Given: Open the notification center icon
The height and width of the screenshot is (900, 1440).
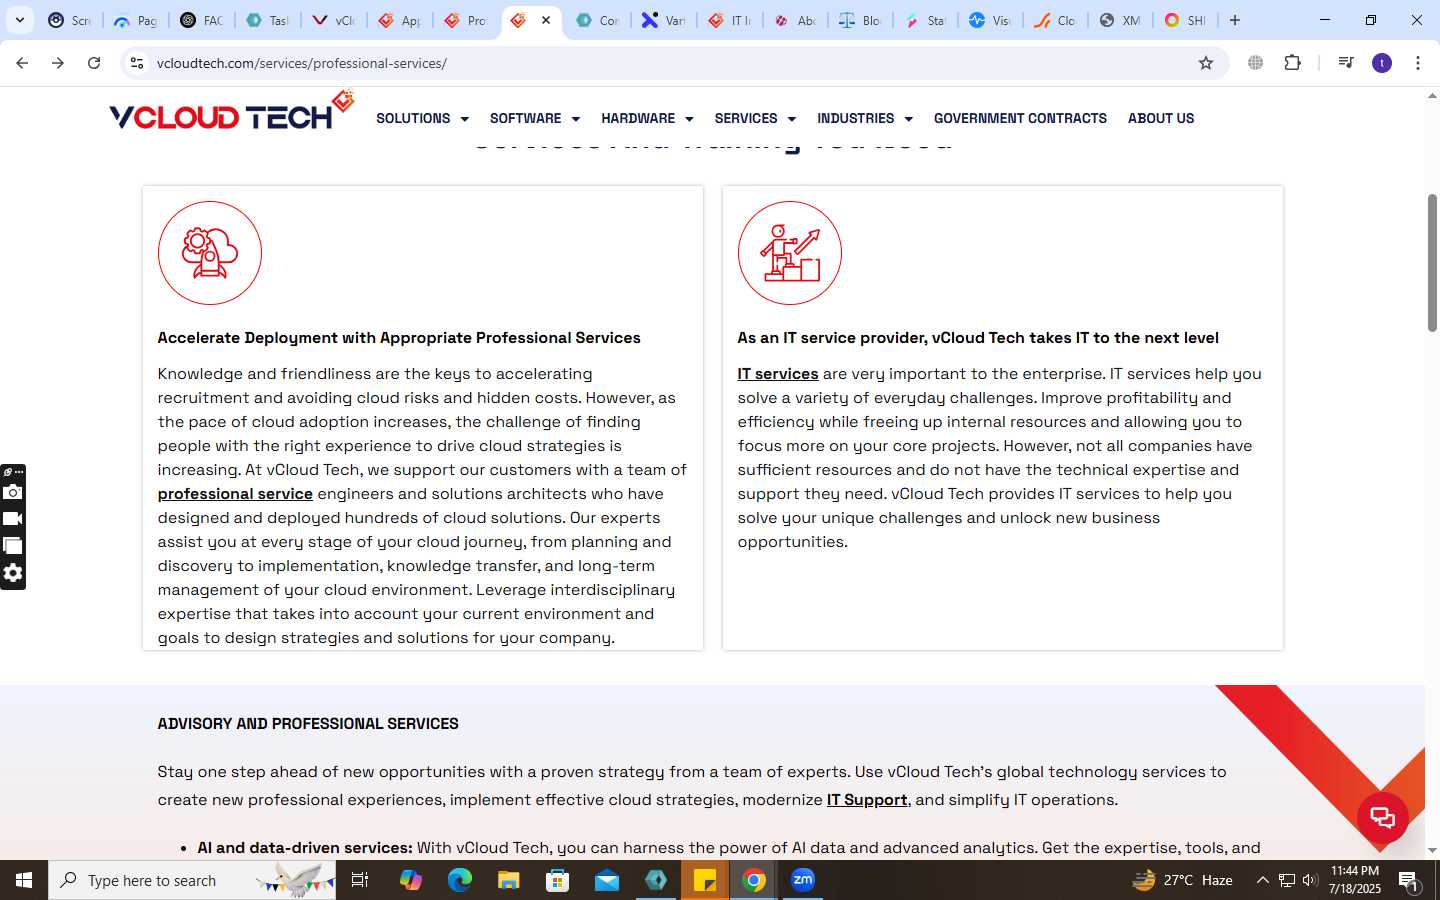Looking at the screenshot, I should coord(1408,880).
